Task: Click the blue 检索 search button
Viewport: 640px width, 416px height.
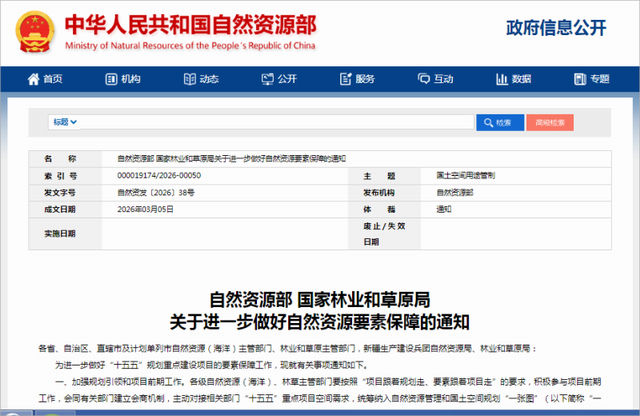Action: 500,122
